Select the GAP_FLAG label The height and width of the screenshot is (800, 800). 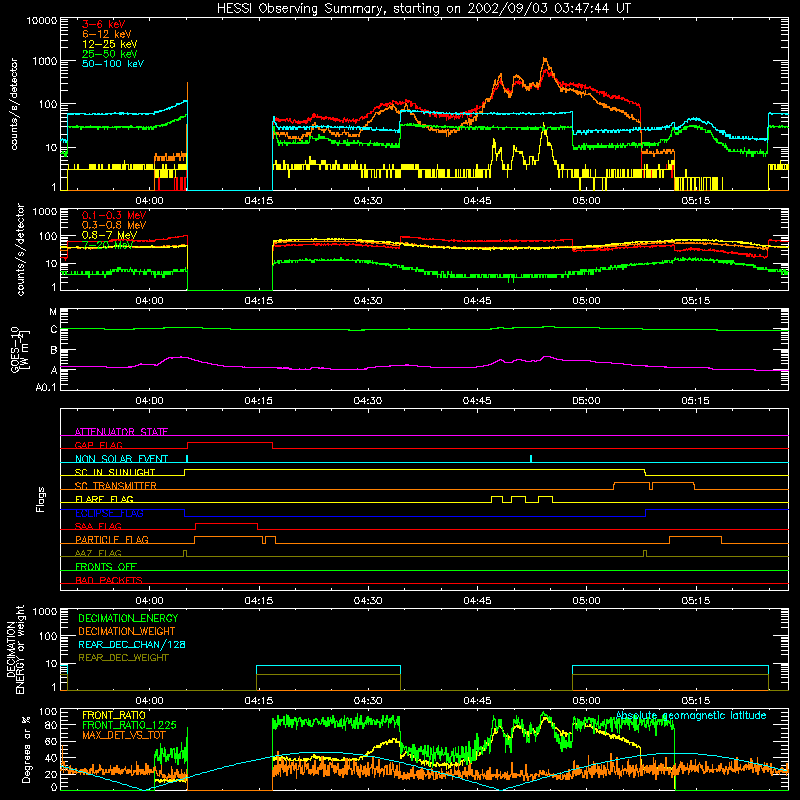[x=98, y=445]
